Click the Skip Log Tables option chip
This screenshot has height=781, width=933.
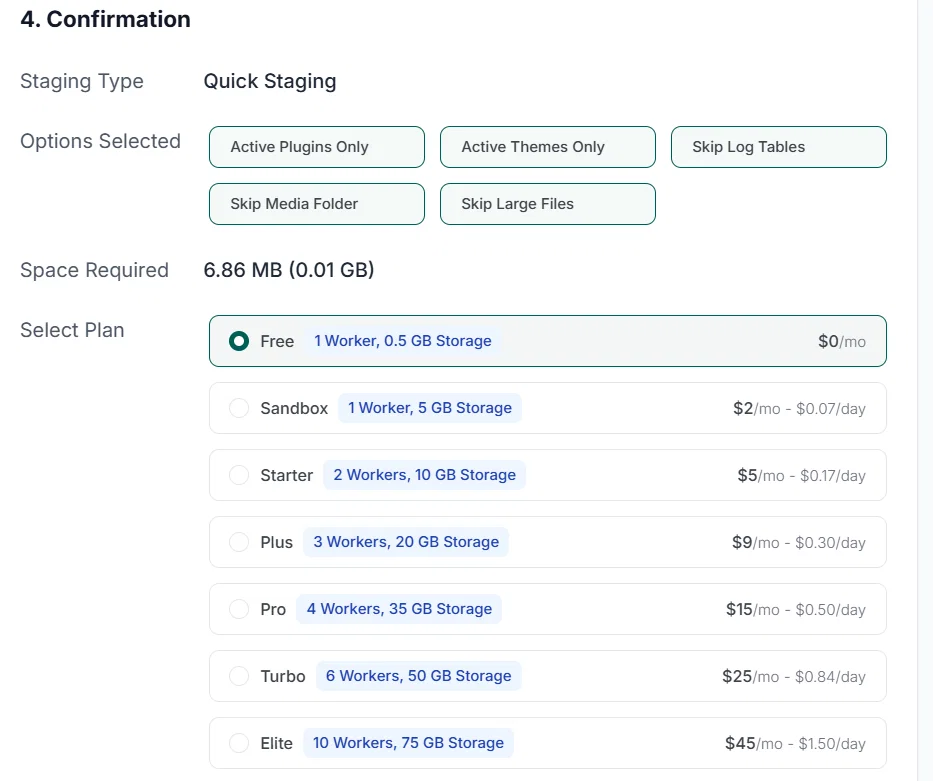pos(779,147)
